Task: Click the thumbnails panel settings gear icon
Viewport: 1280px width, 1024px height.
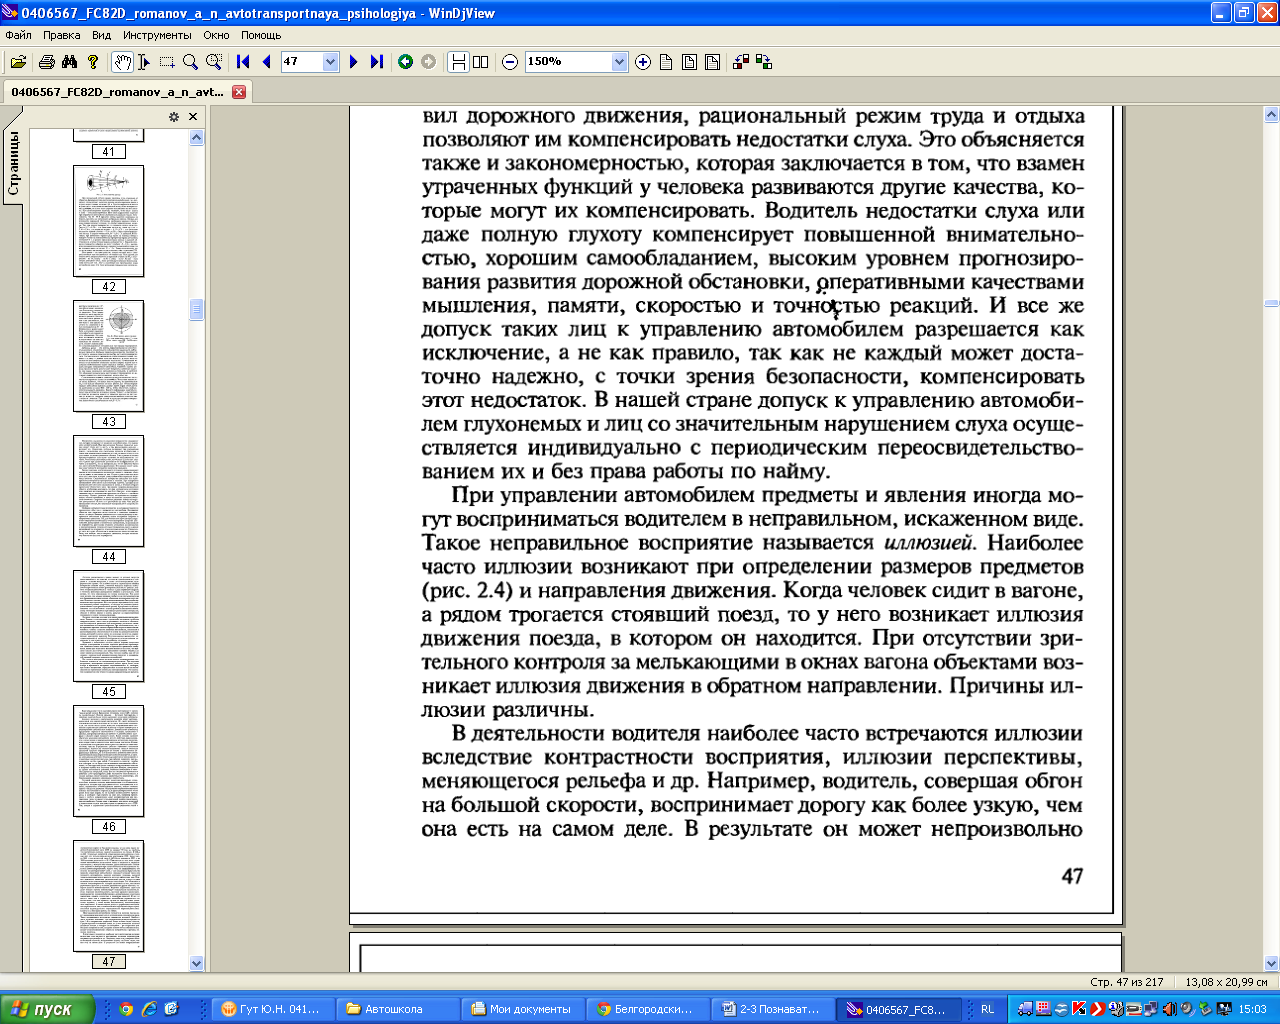Action: [174, 117]
